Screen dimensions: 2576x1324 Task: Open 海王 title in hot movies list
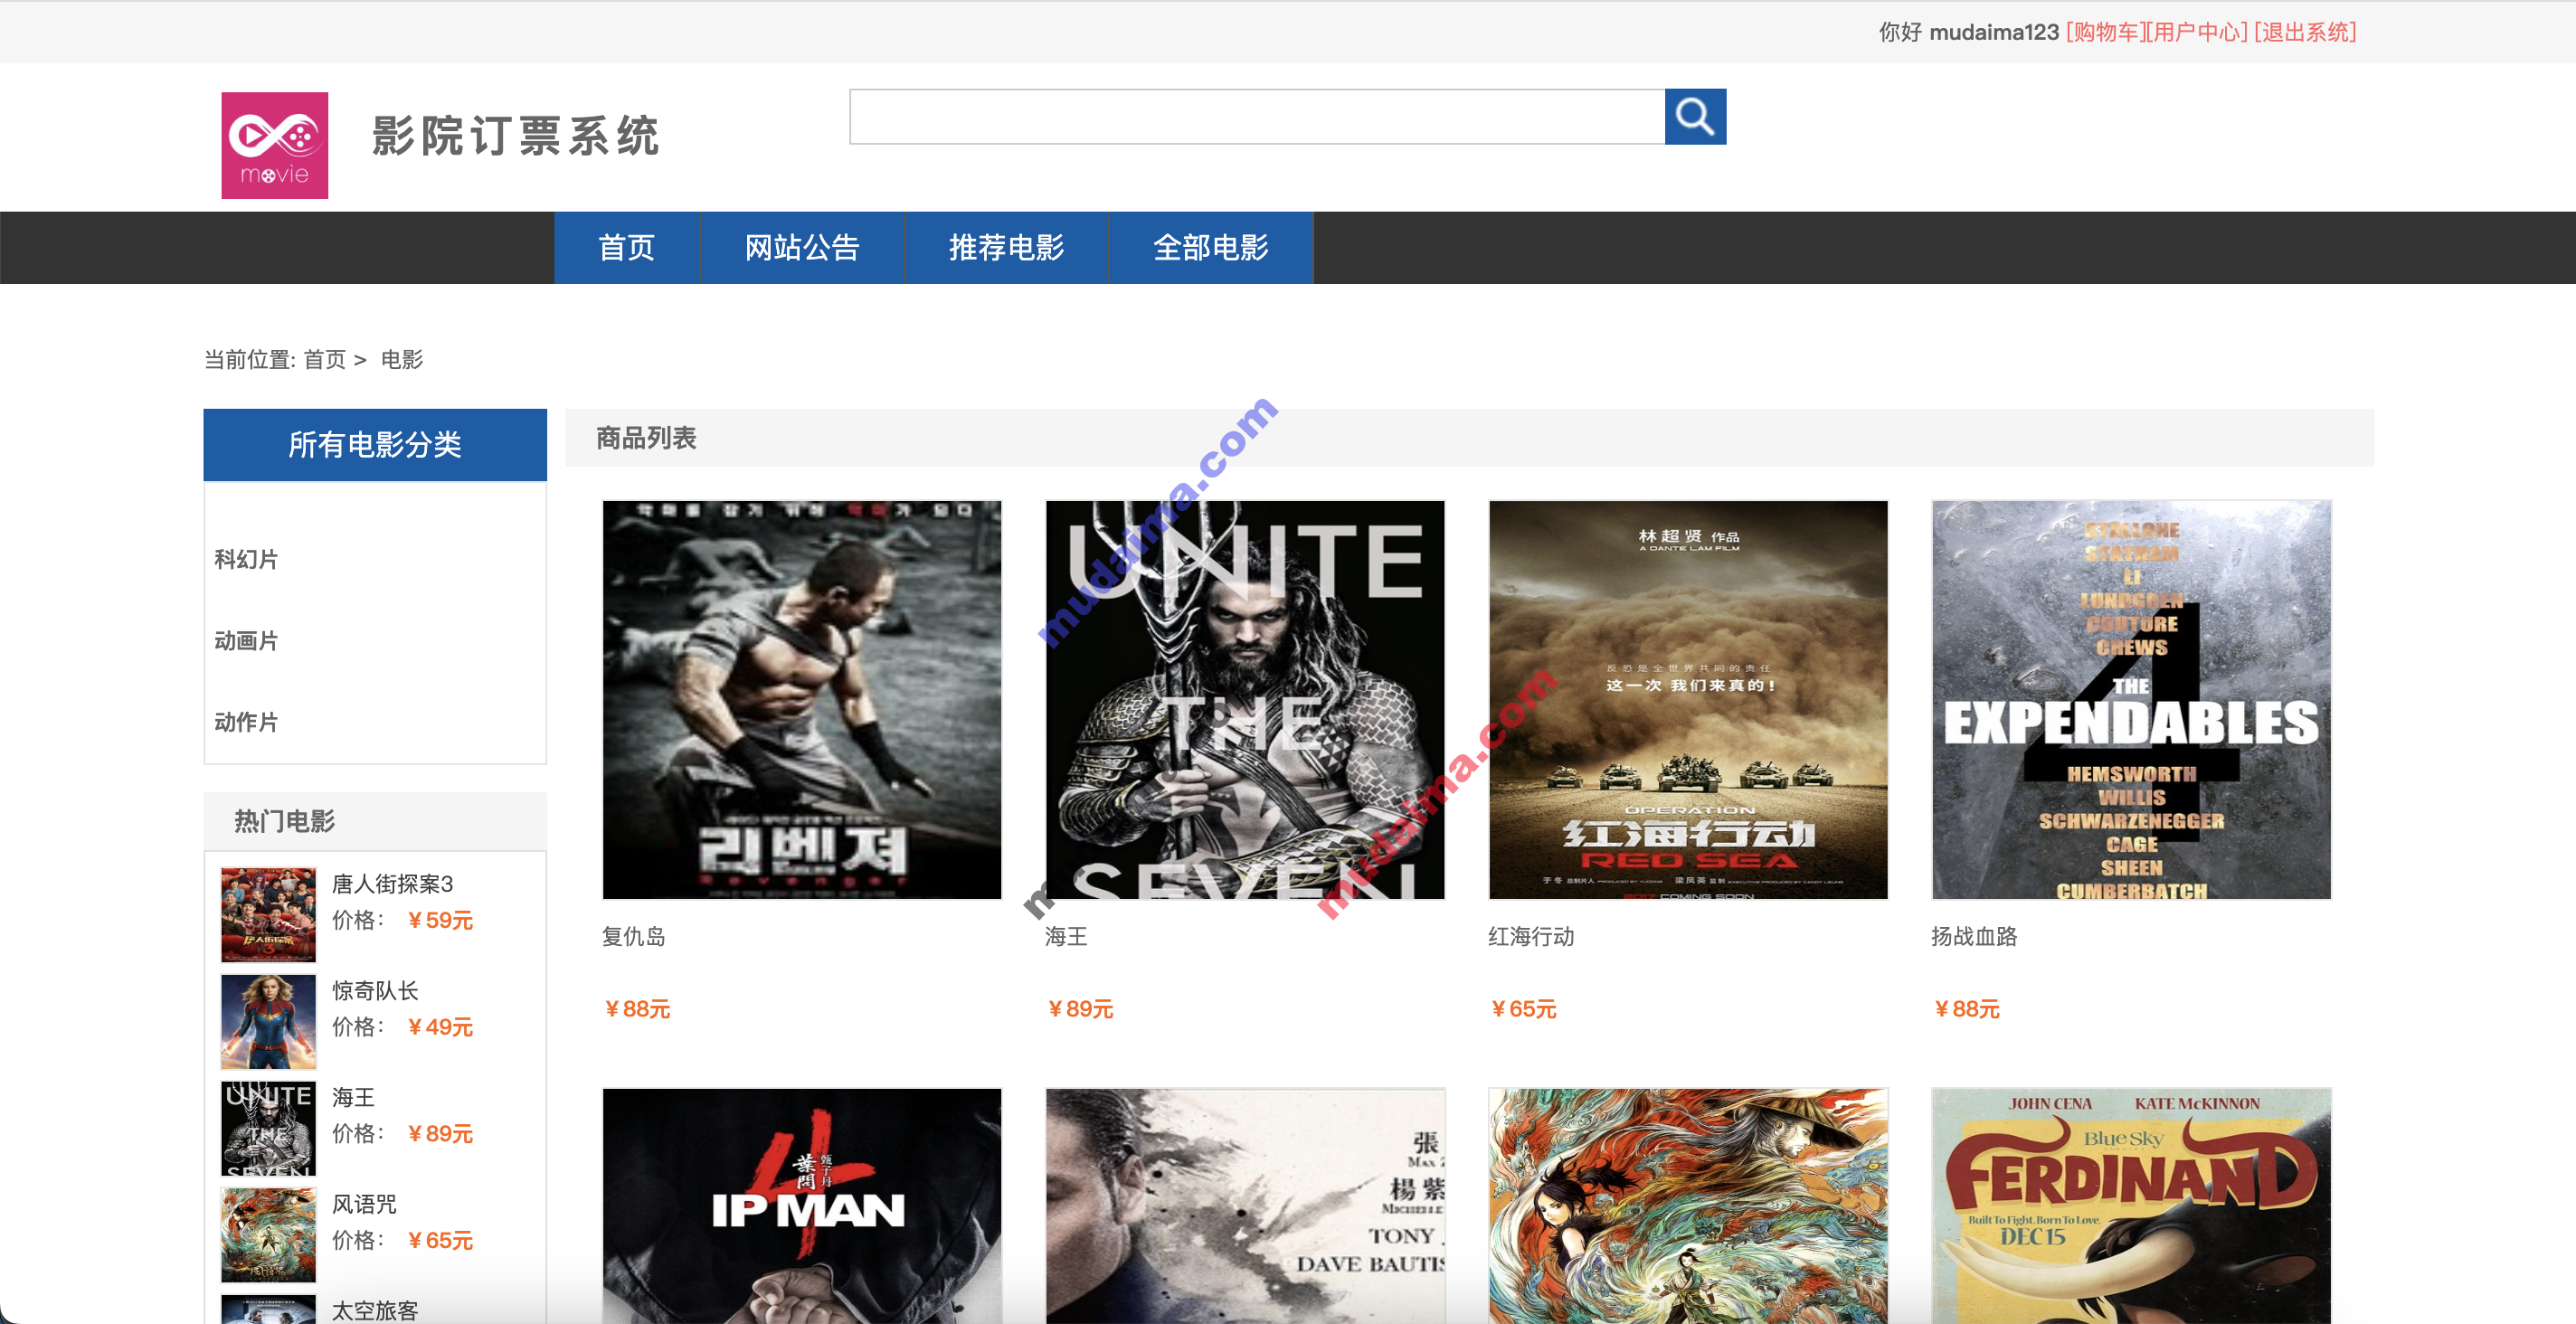(x=353, y=1097)
